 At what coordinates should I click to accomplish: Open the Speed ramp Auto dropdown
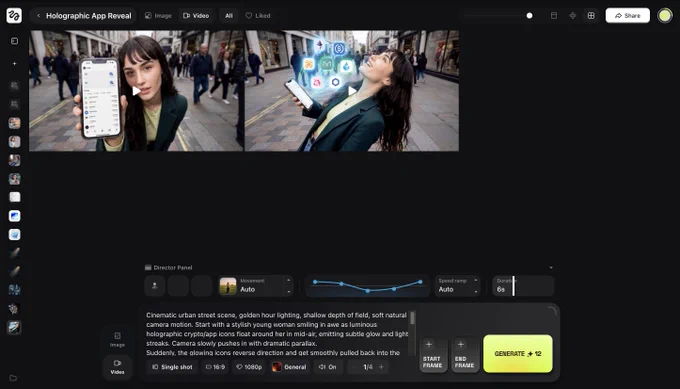coord(457,286)
